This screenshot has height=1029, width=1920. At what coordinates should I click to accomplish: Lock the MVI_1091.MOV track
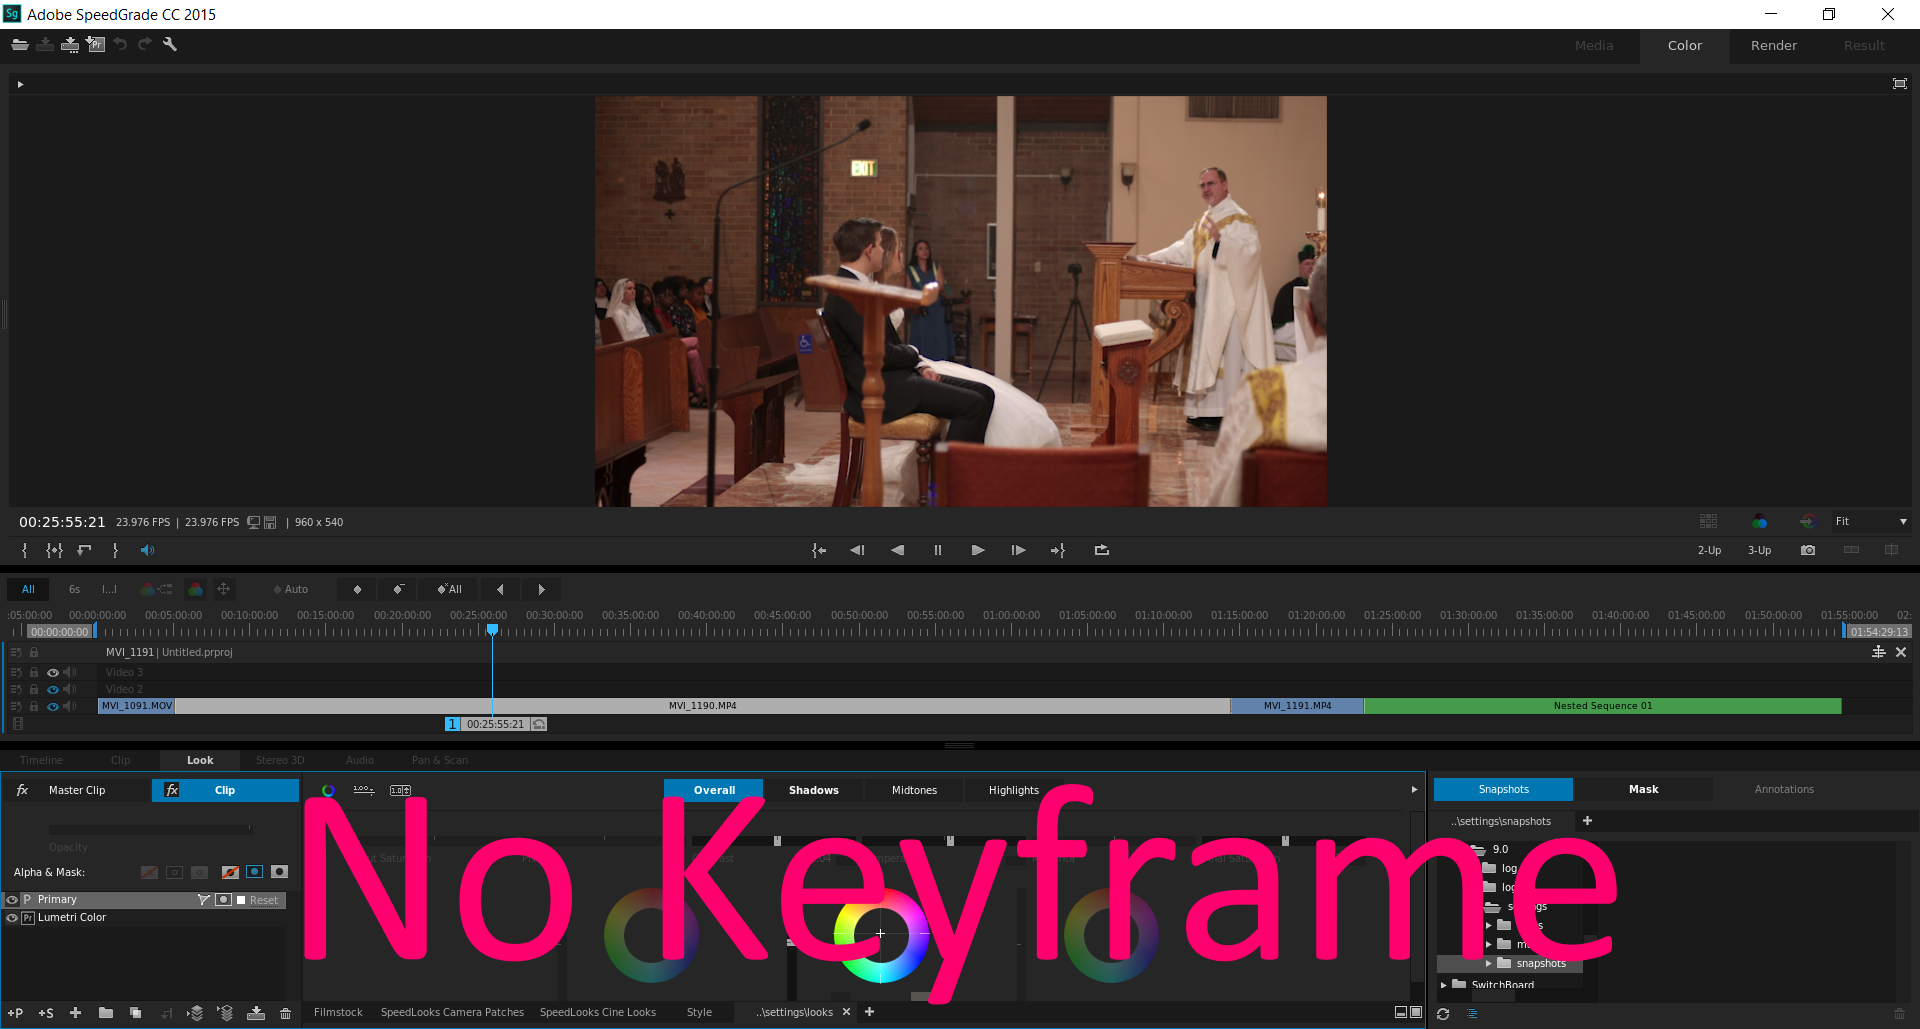click(34, 706)
